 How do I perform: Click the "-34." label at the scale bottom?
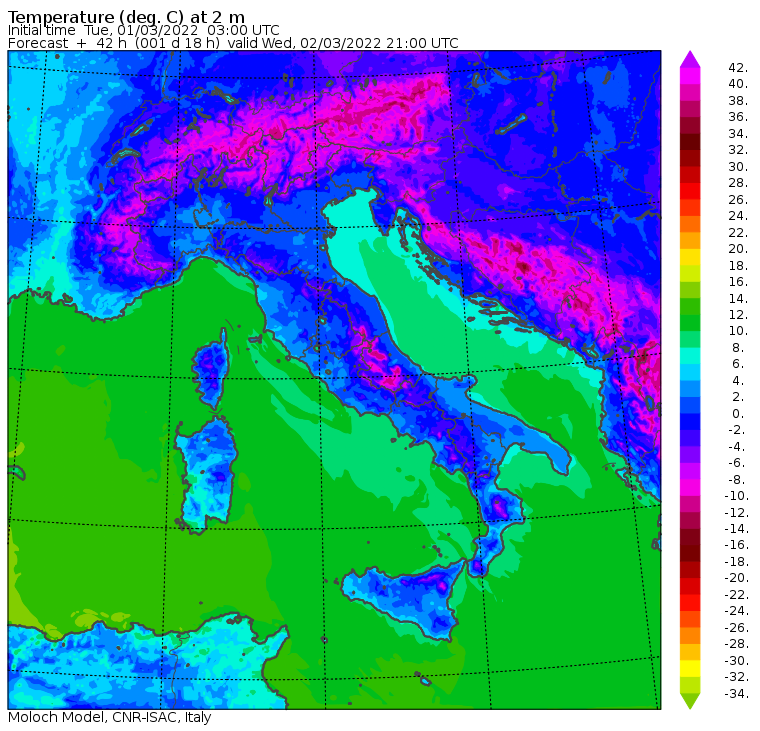[x=736, y=694]
